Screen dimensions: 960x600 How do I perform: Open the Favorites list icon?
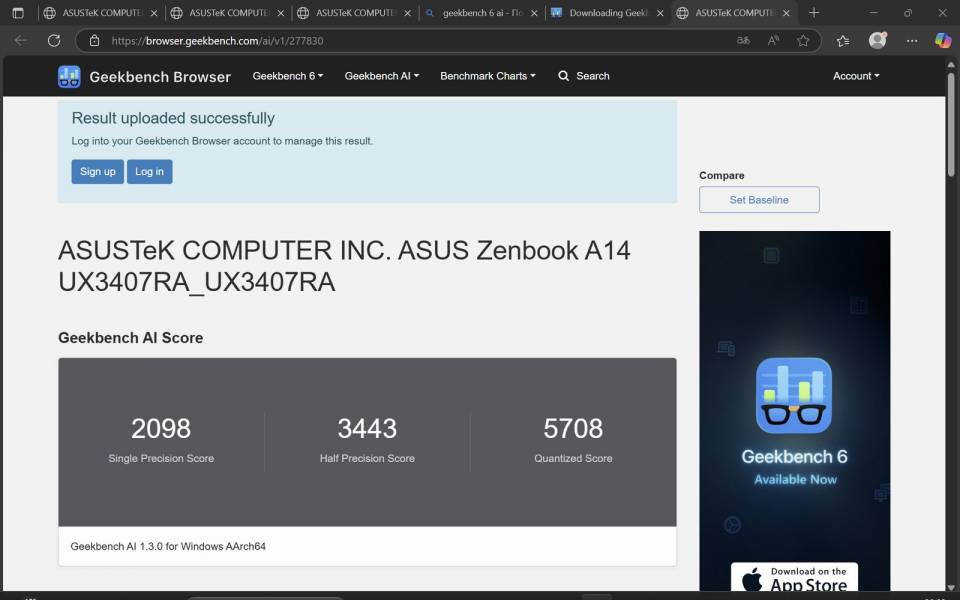[x=843, y=40]
